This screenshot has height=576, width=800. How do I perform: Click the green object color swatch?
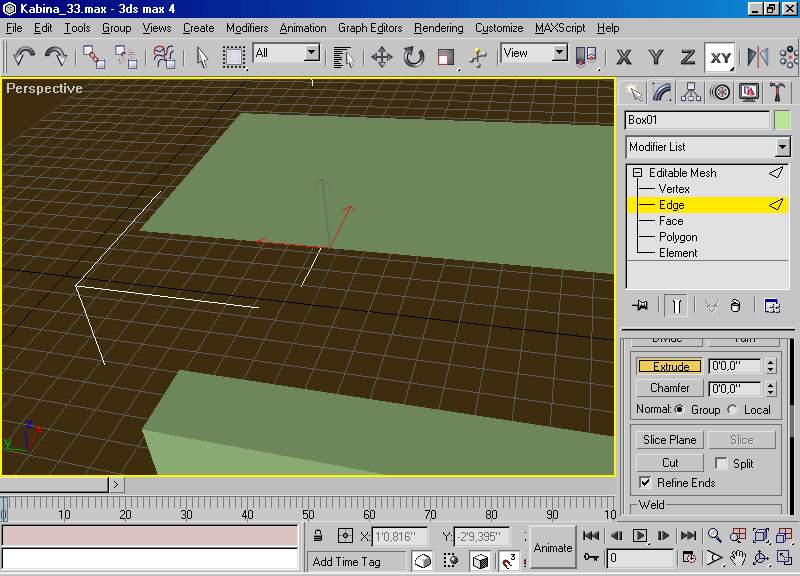[782, 120]
